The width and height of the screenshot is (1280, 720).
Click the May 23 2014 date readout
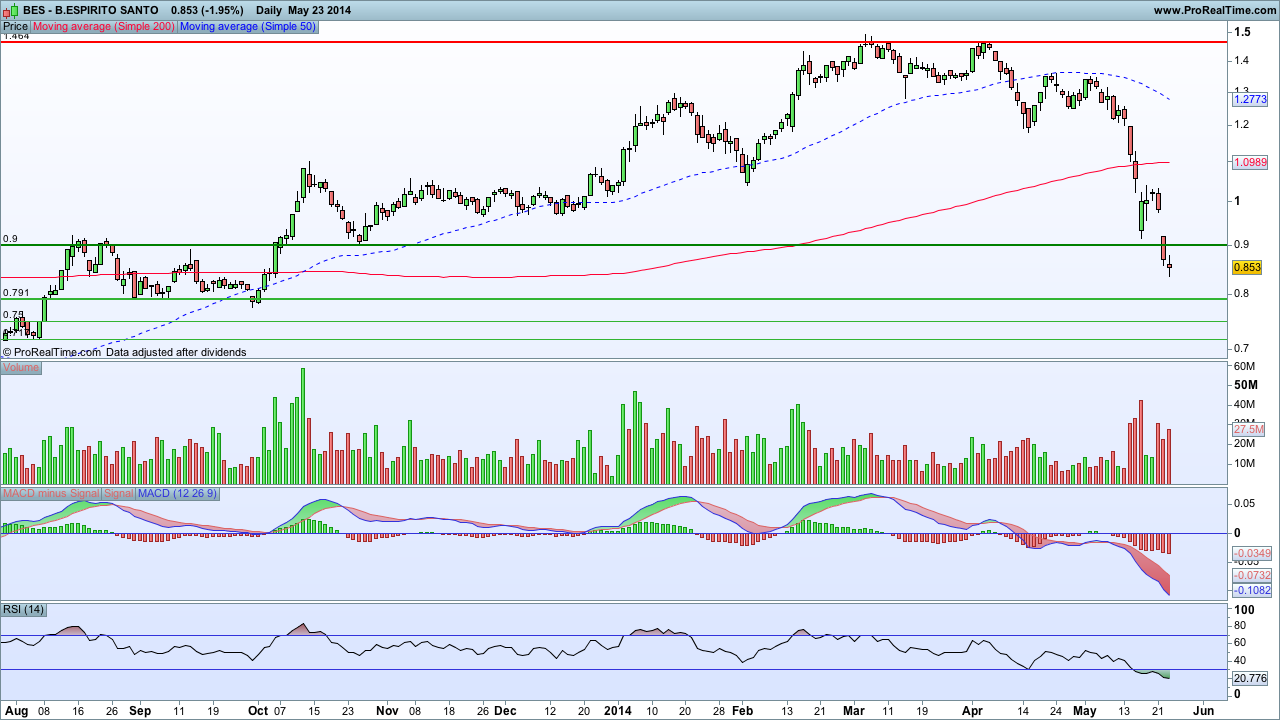click(319, 10)
